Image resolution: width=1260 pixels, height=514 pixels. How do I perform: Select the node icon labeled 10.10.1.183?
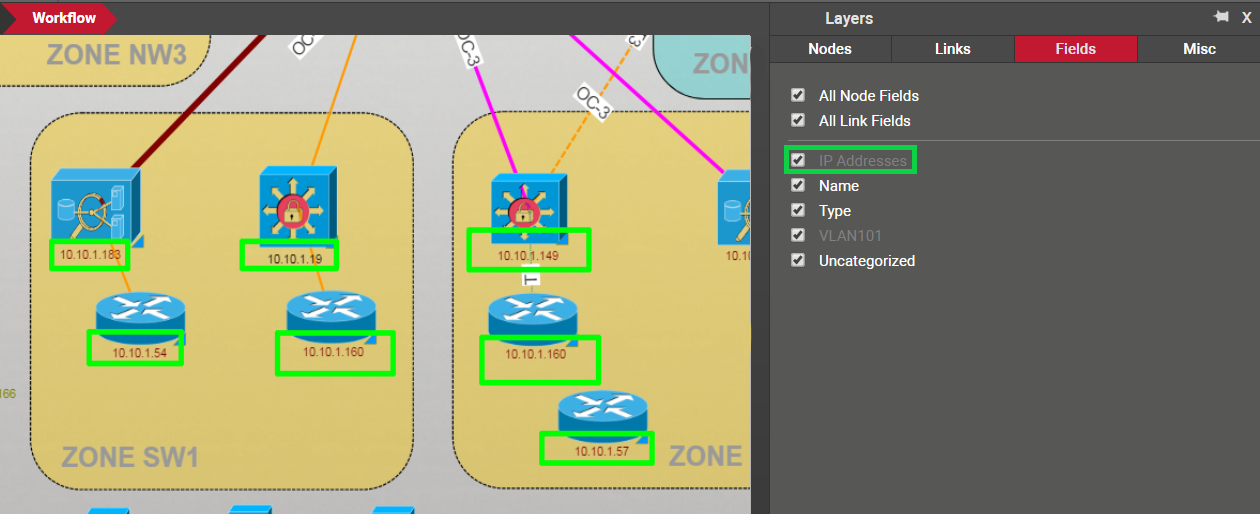pyautogui.click(x=94, y=205)
